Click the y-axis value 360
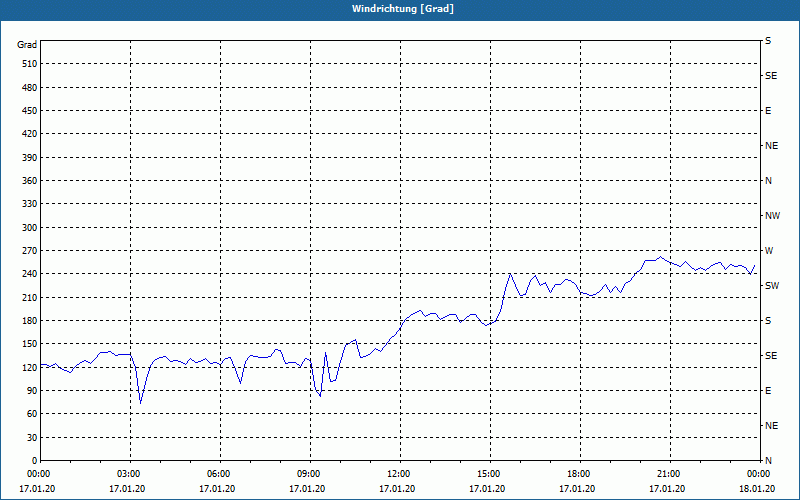This screenshot has height=500, width=800. pos(30,181)
